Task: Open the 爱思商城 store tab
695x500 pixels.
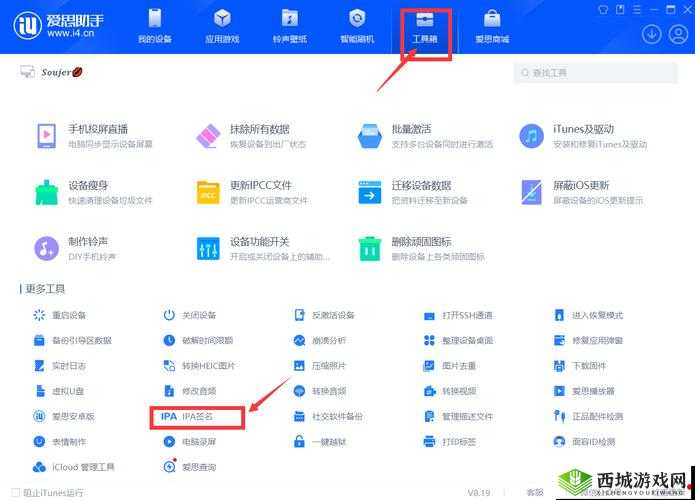Action: (492, 26)
